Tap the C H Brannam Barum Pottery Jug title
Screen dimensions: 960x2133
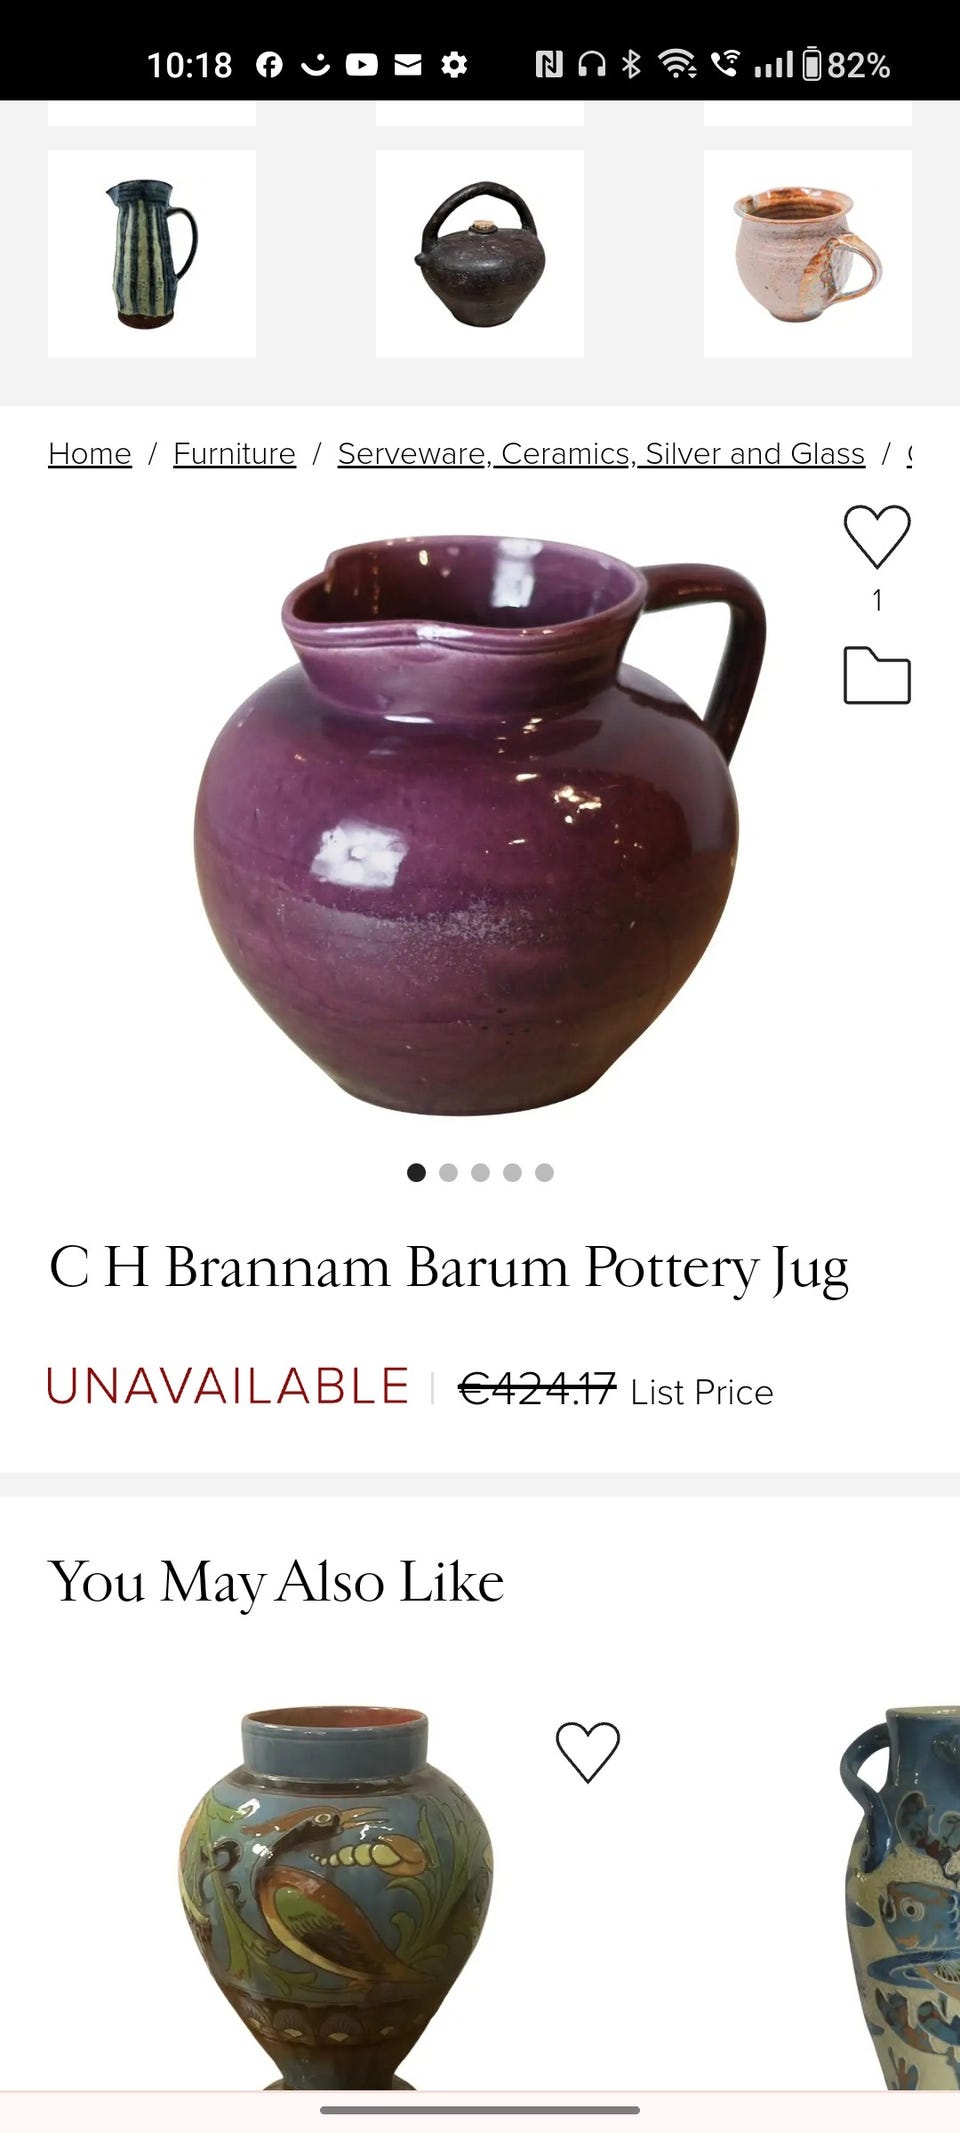coord(449,1268)
